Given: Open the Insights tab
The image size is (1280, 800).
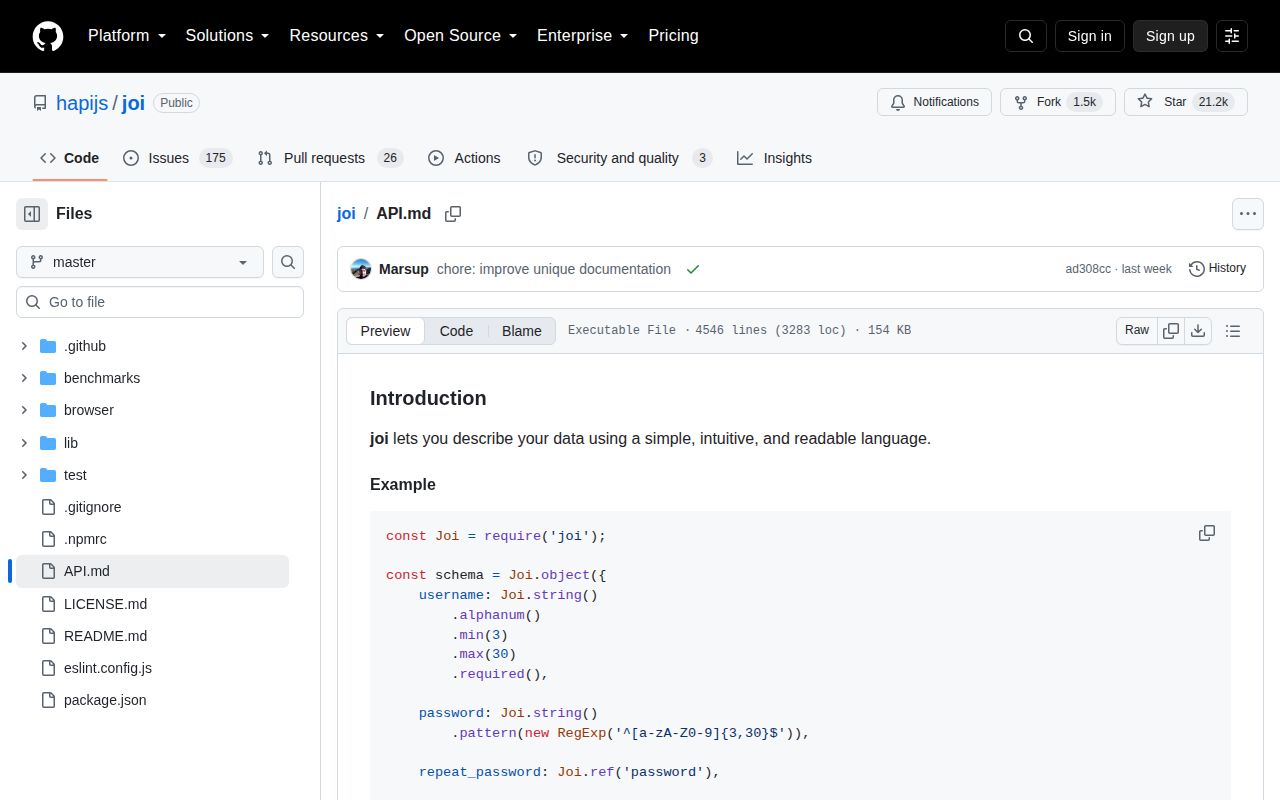Looking at the screenshot, I should coord(774,158).
